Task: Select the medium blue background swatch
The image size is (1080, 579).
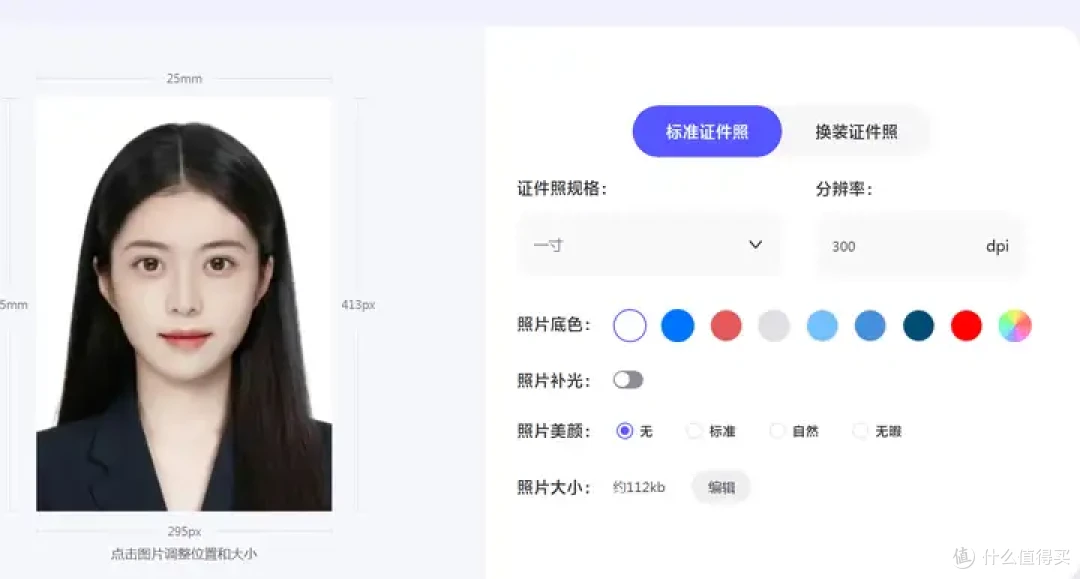Action: point(870,326)
